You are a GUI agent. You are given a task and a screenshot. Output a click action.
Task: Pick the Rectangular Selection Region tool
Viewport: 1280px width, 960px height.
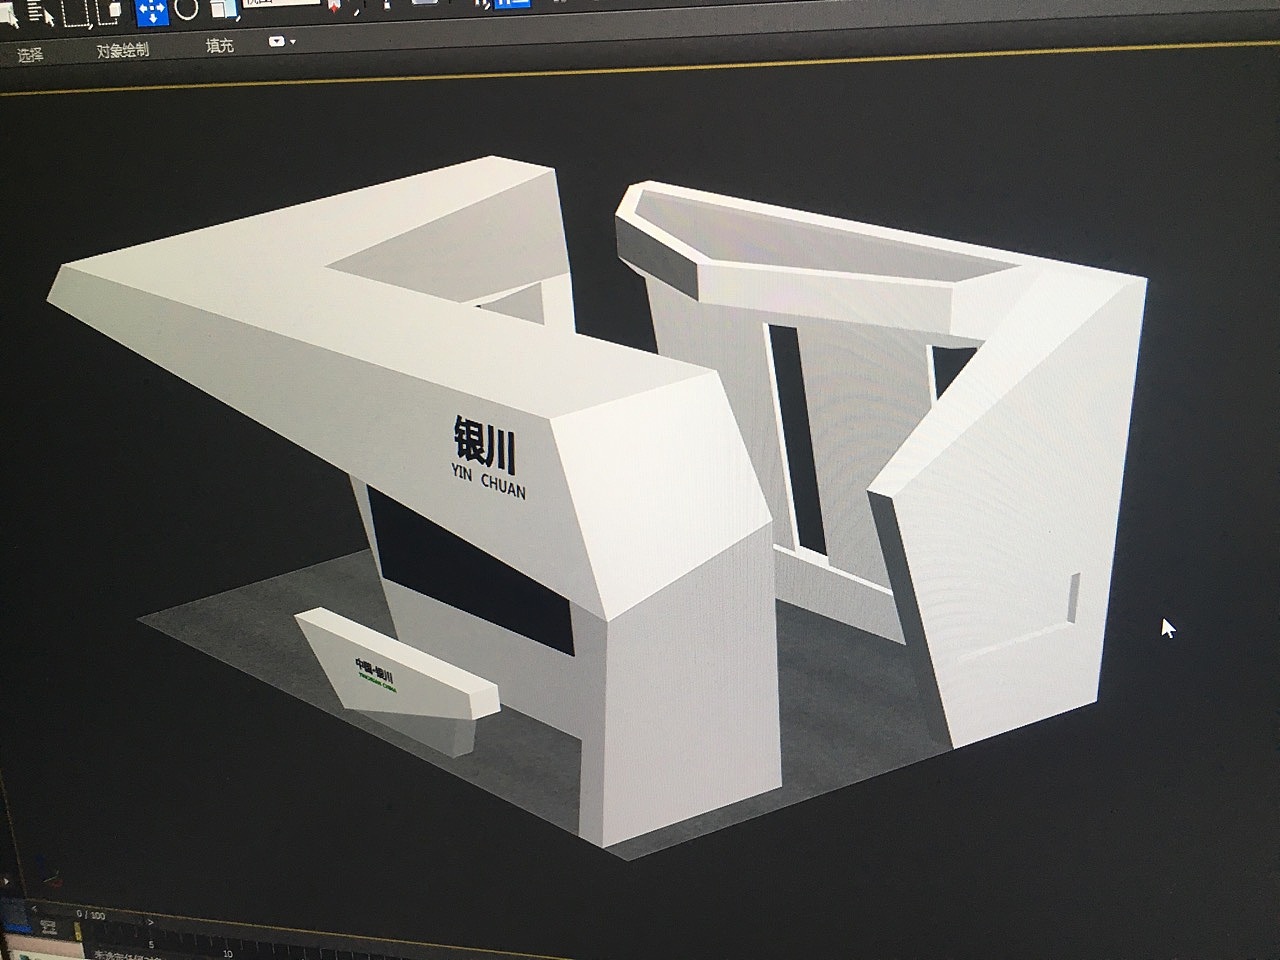click(x=78, y=13)
